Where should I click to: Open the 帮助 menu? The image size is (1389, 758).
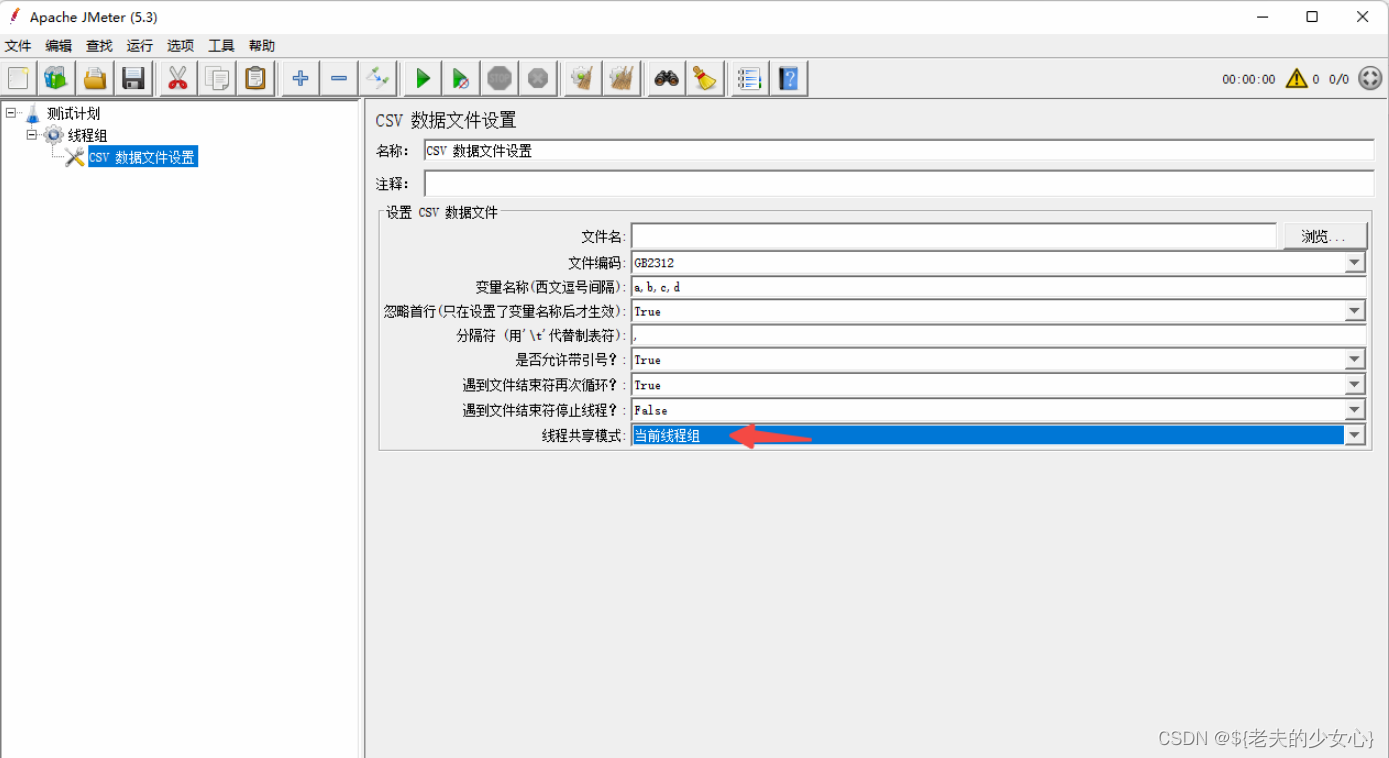[262, 46]
